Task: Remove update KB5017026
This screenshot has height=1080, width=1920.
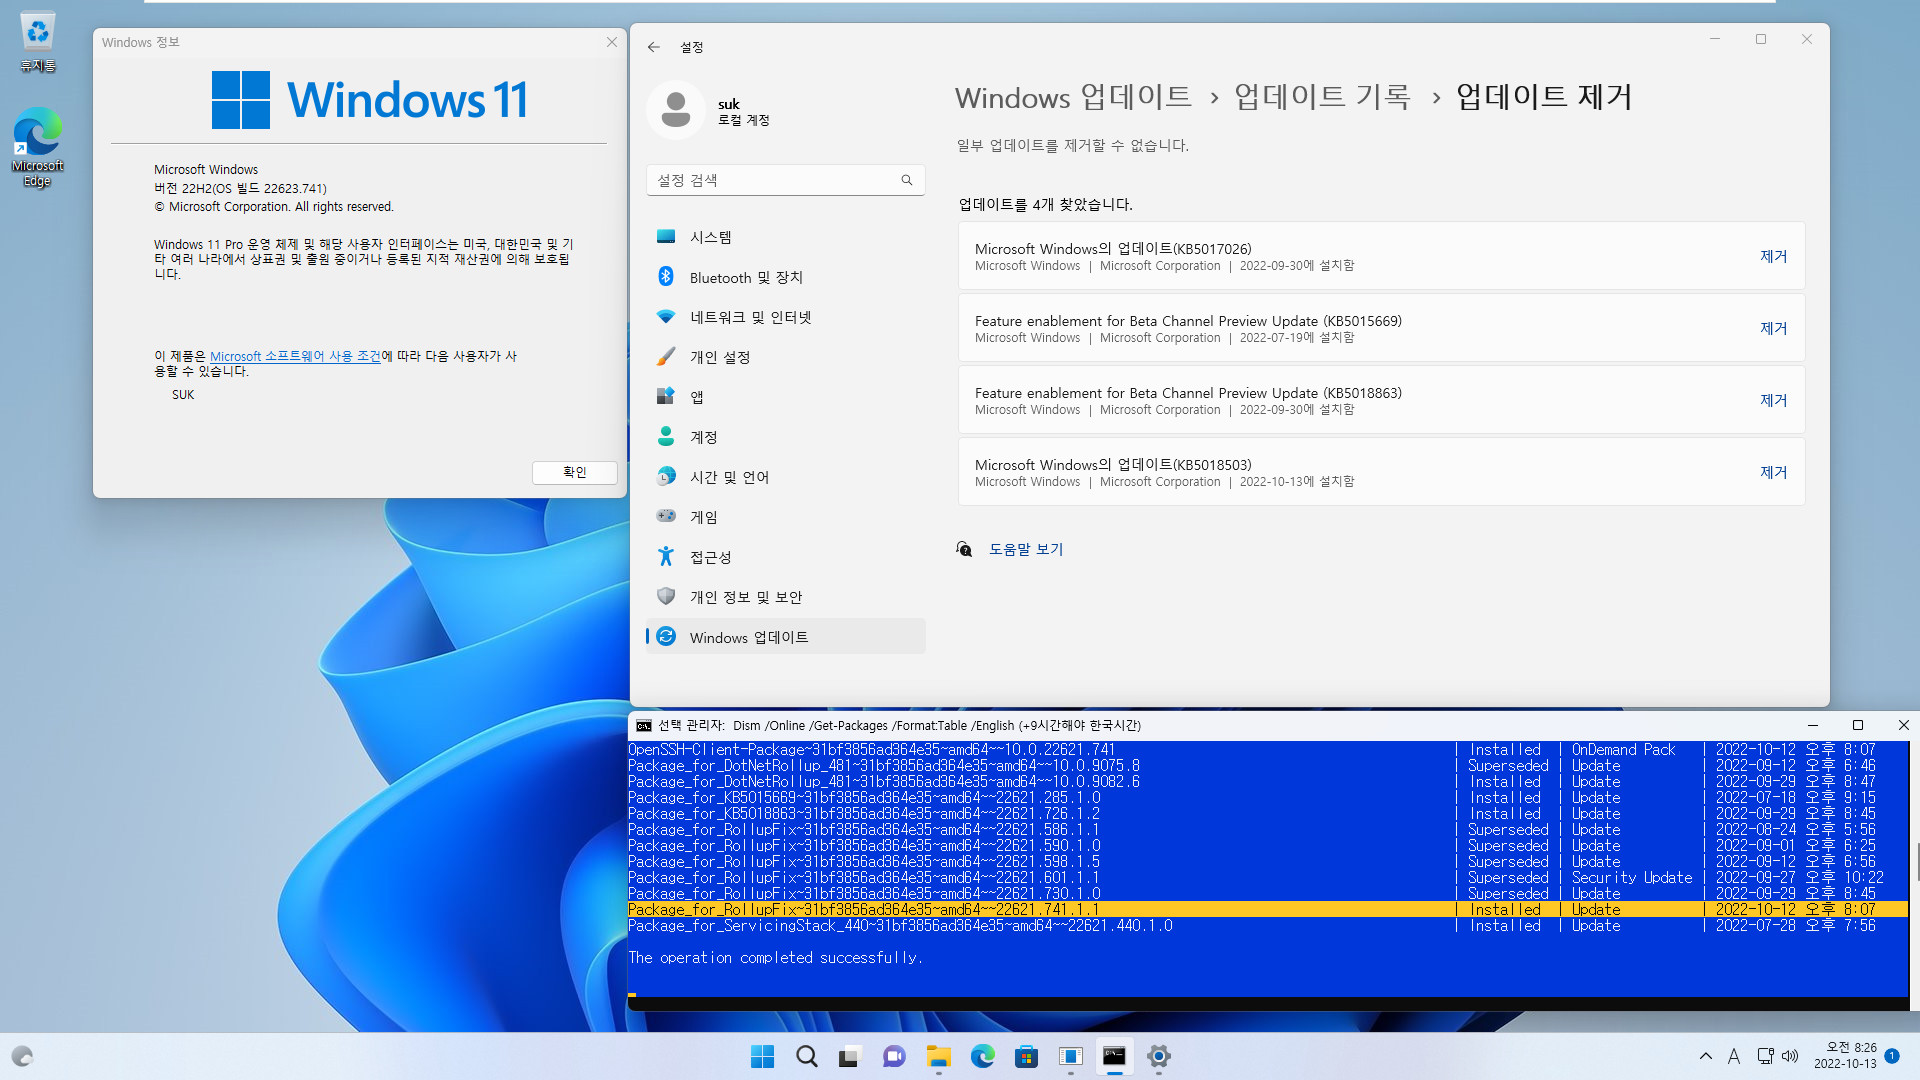Action: [x=1773, y=256]
